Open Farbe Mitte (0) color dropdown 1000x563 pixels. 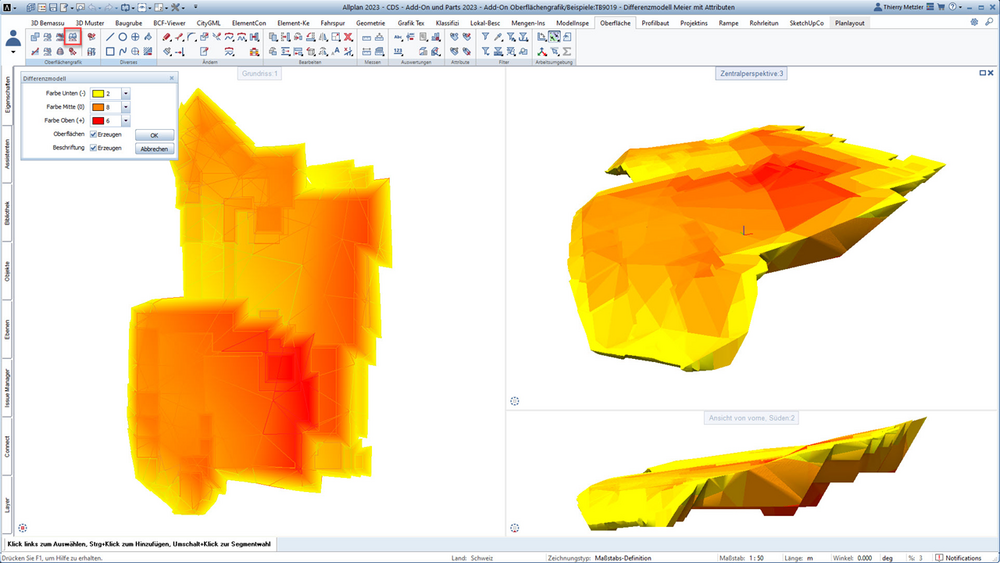(126, 107)
